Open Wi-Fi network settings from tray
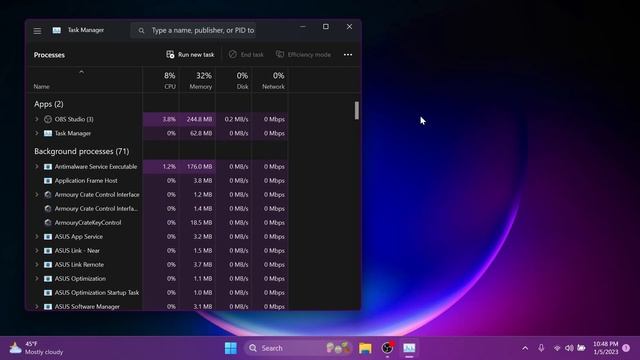This screenshot has height=360, width=640. (557, 348)
